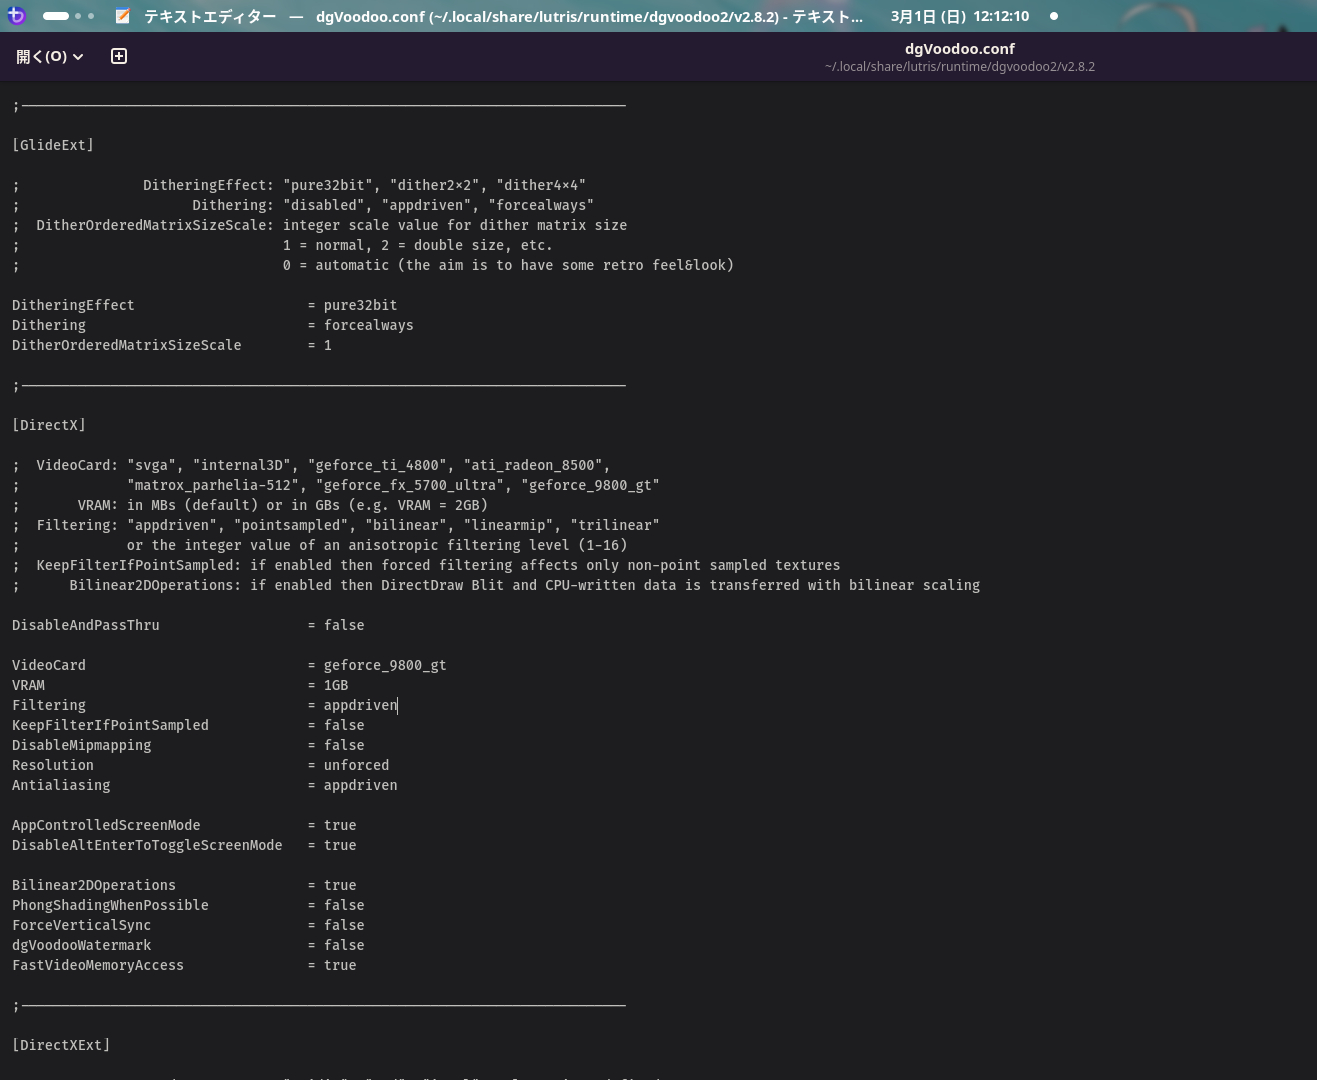Viewport: 1317px width, 1080px height.
Task: Click the text editor app icon in top bar
Action: coord(122,16)
